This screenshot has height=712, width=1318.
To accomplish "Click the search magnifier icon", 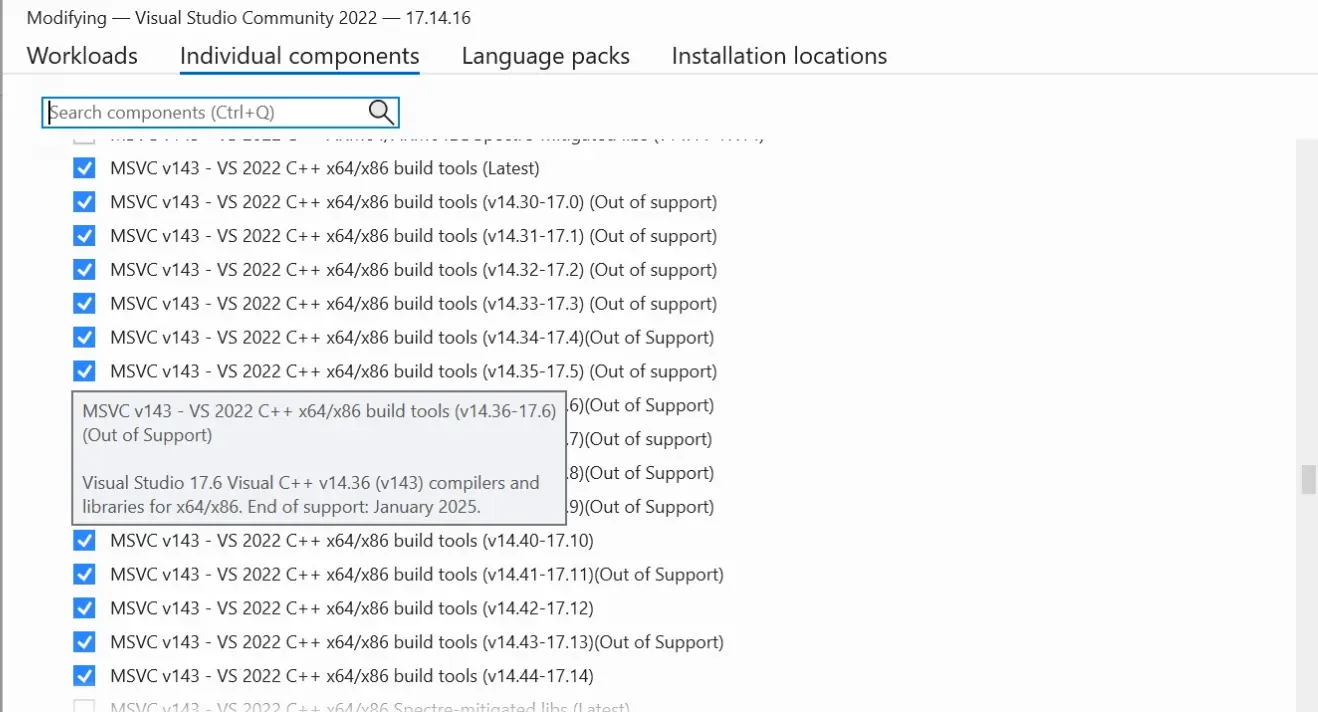I will [x=381, y=112].
